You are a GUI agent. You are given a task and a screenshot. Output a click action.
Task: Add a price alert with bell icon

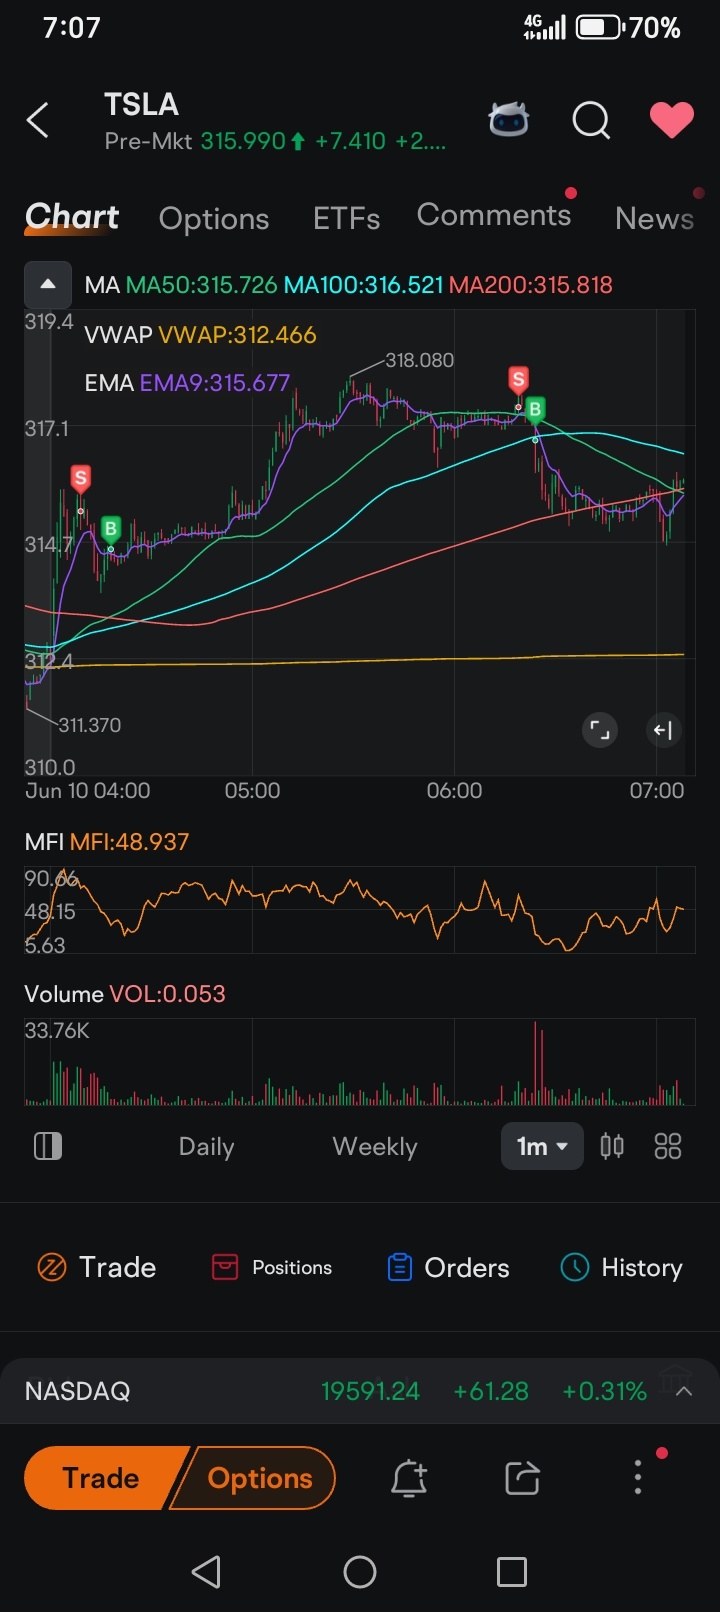tap(409, 1478)
